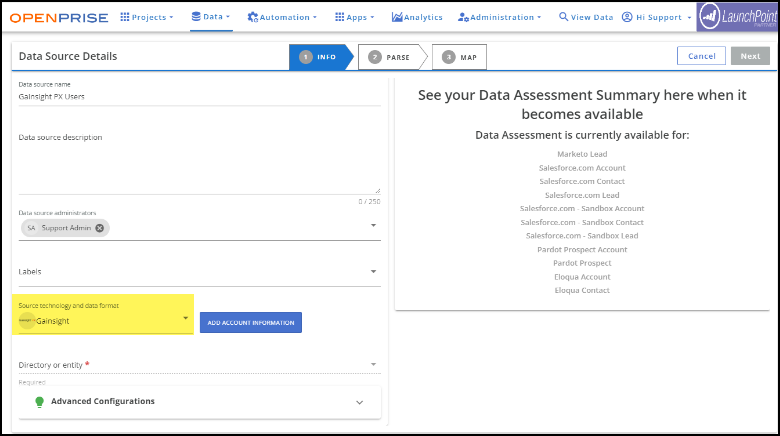This screenshot has height=436, width=780.
Task: Edit the Data source name field
Action: (199, 97)
